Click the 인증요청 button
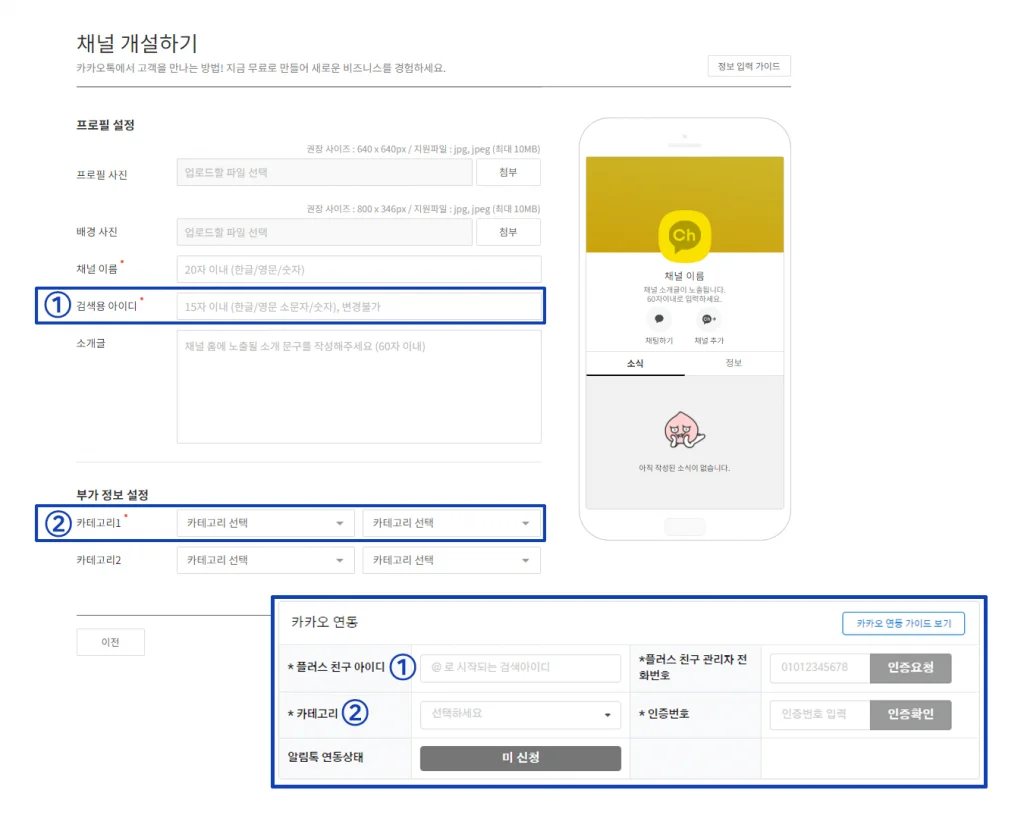 [910, 668]
